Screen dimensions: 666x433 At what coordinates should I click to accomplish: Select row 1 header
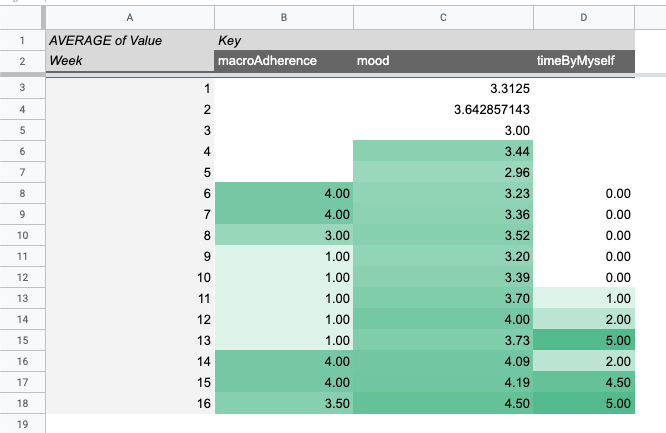22,40
